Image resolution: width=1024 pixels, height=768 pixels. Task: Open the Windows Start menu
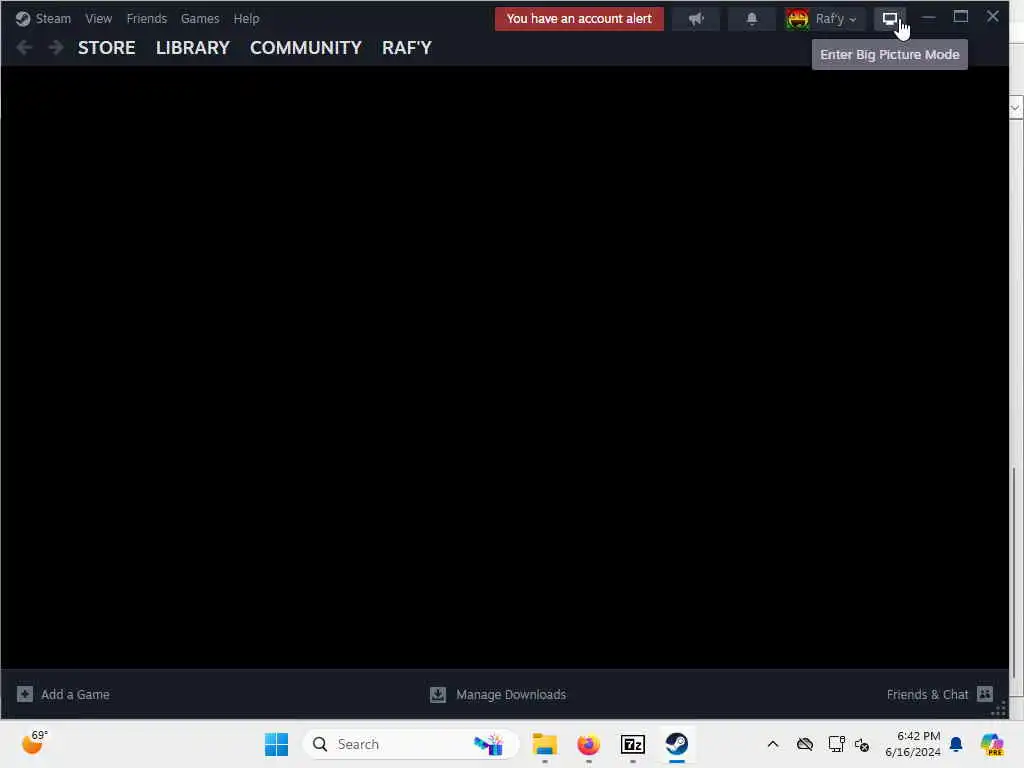click(276, 744)
